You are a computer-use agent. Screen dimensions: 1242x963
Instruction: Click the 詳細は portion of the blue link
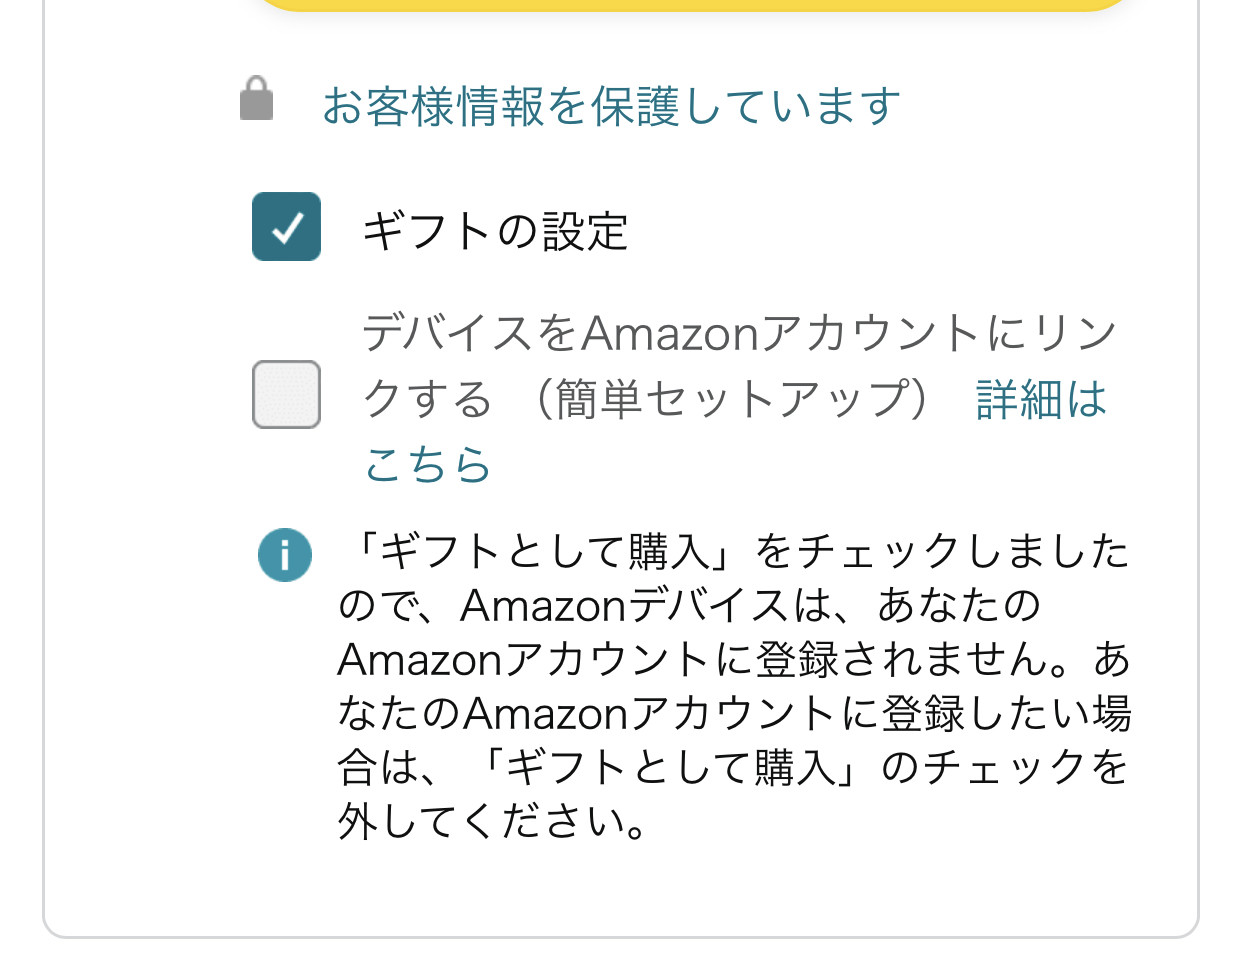pyautogui.click(x=1041, y=399)
